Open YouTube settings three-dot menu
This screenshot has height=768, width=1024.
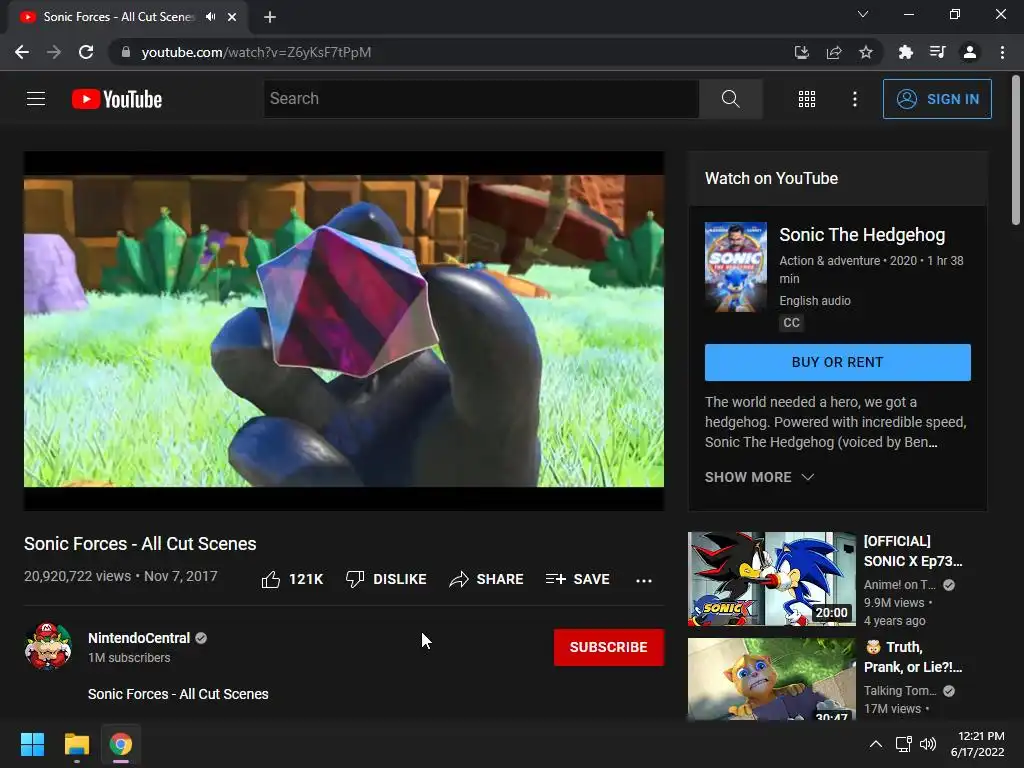[x=854, y=99]
